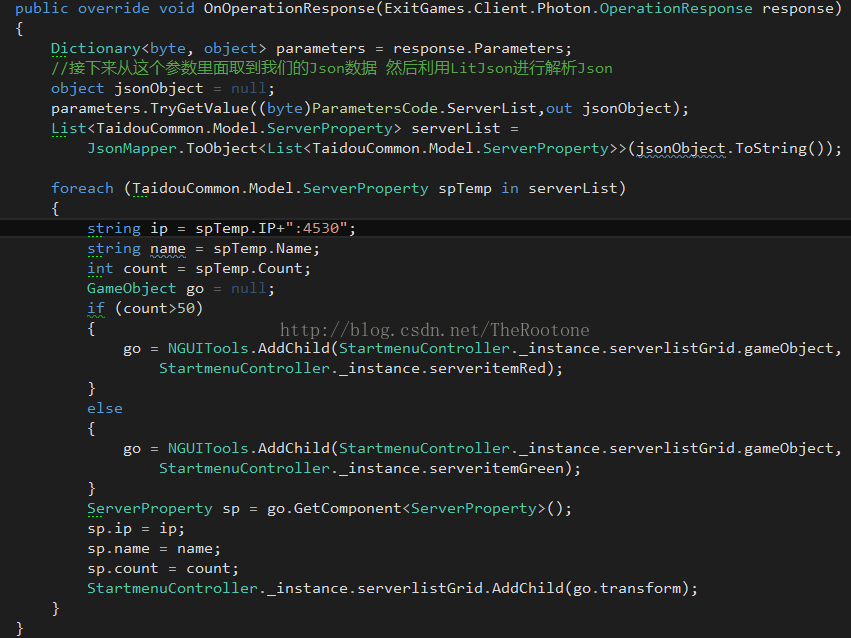This screenshot has width=851, height=638.
Task: Click the number 50 in the if condition
Action: tap(186, 309)
